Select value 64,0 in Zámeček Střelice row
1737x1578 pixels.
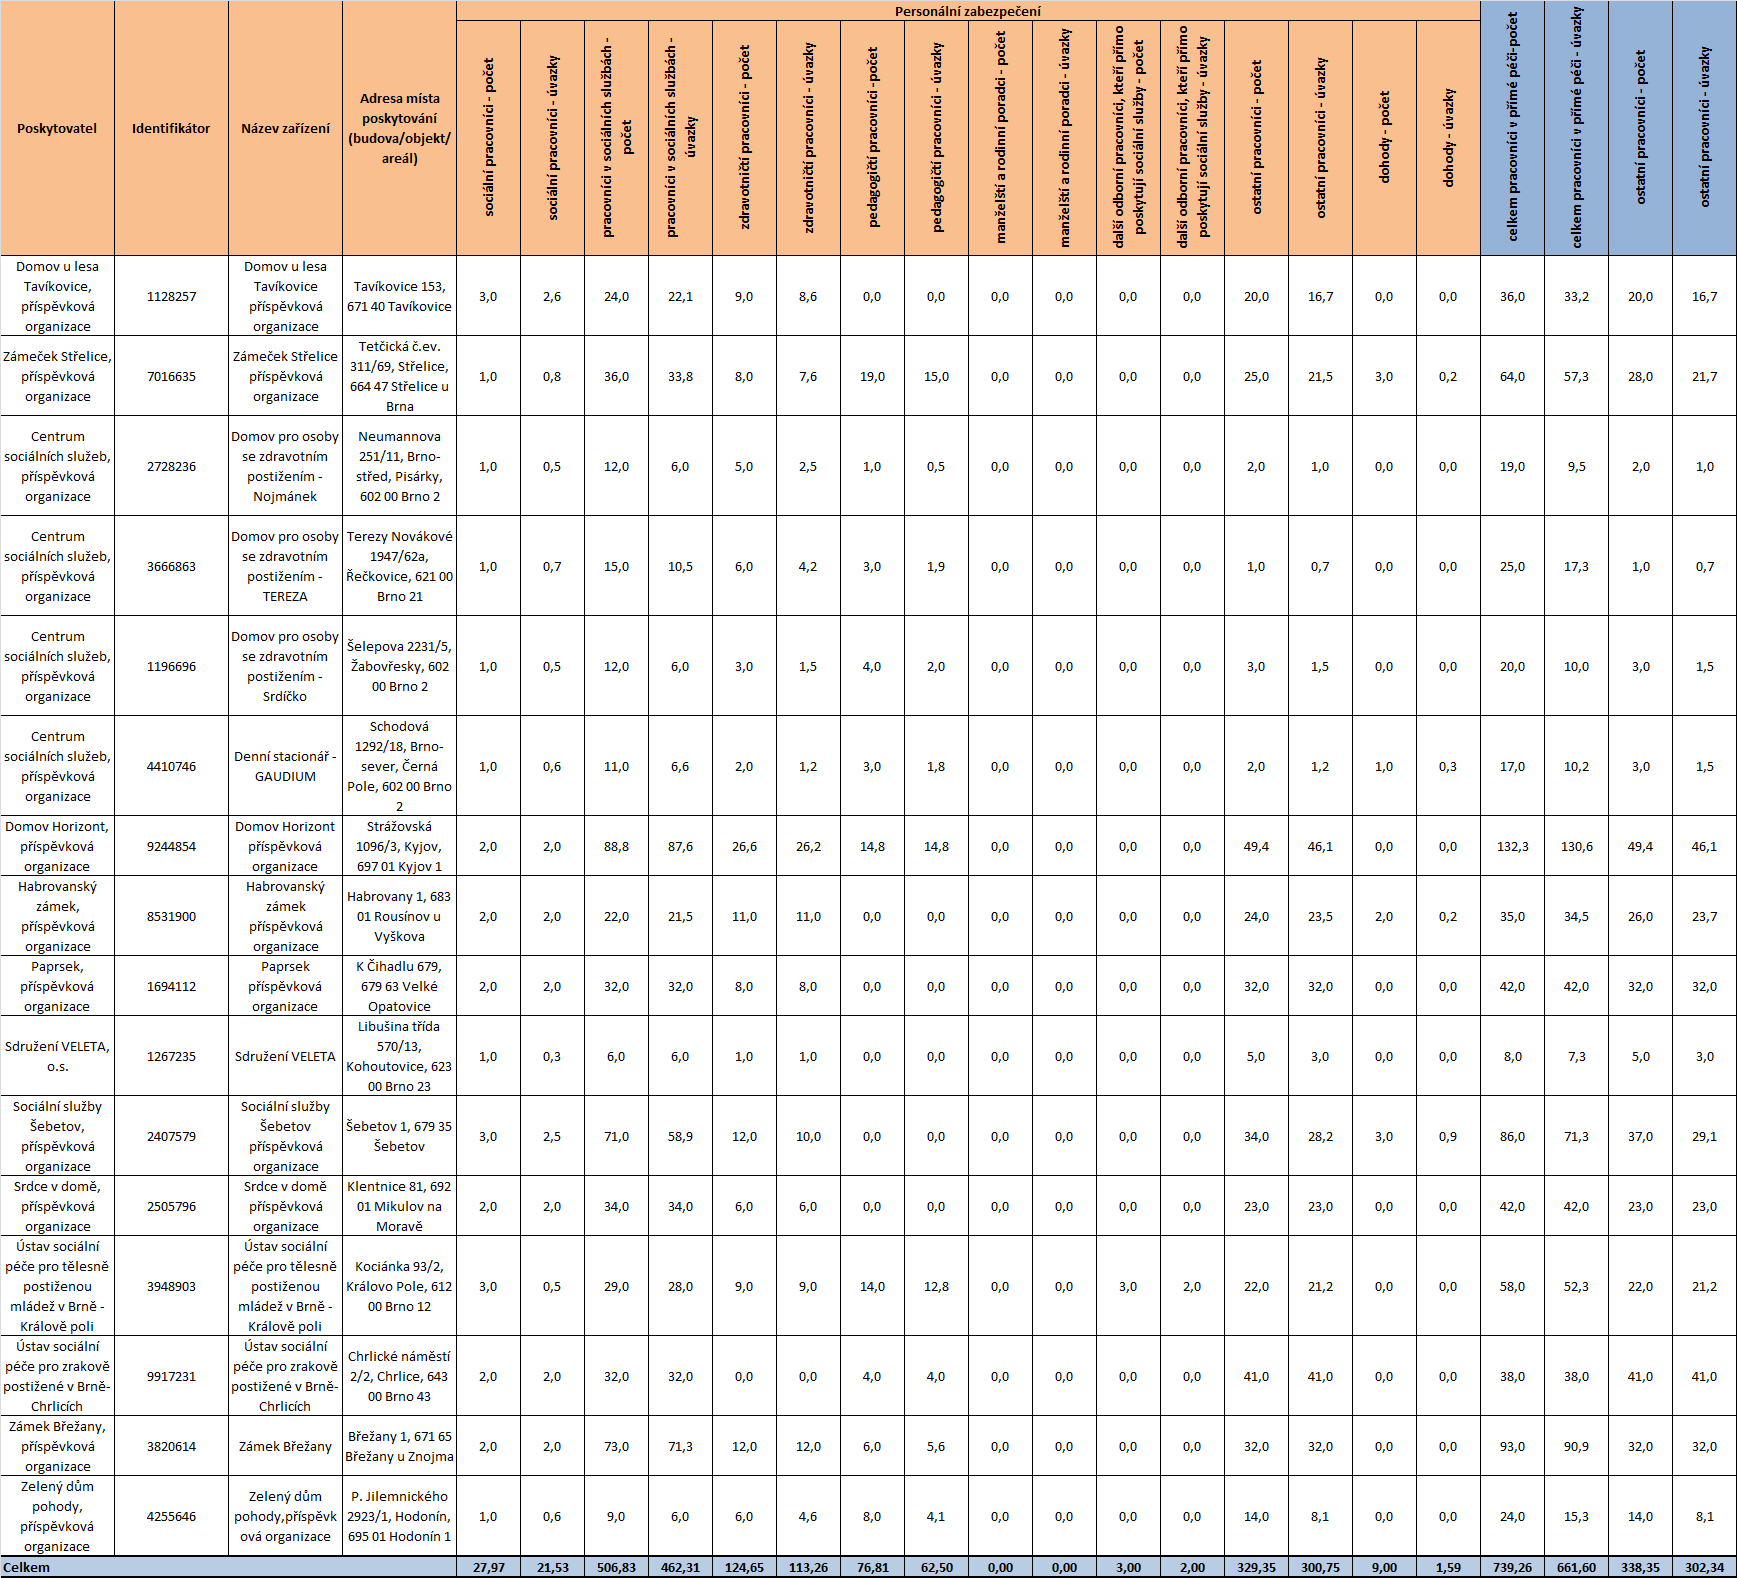1512,376
